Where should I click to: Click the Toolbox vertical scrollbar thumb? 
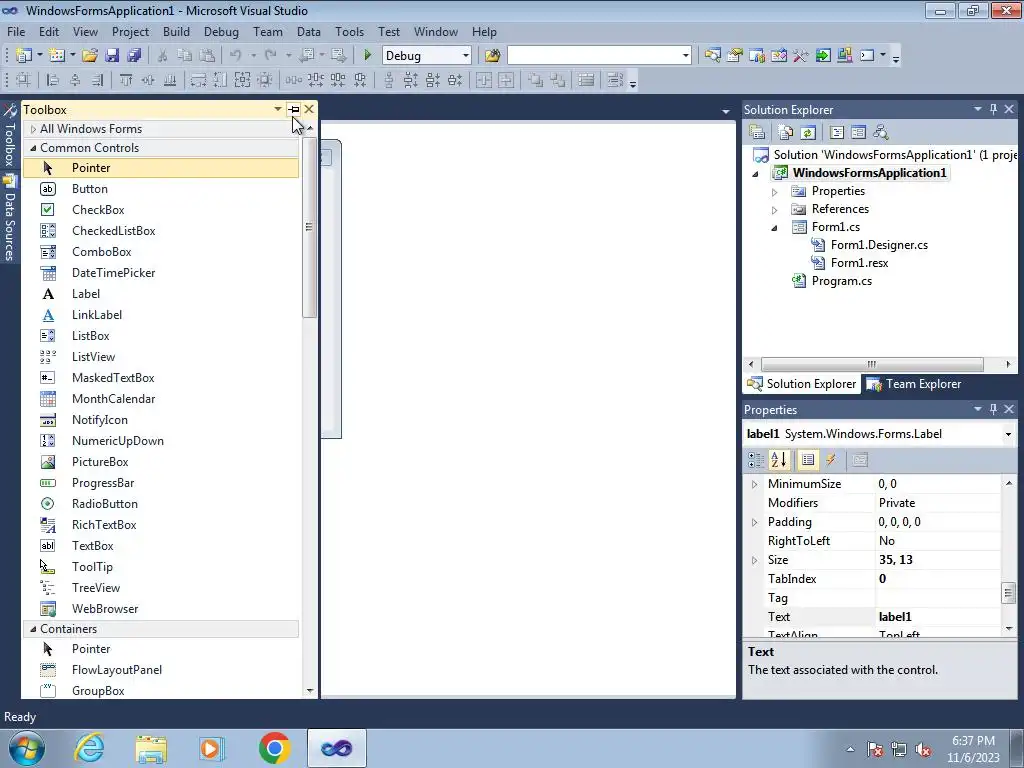click(310, 227)
